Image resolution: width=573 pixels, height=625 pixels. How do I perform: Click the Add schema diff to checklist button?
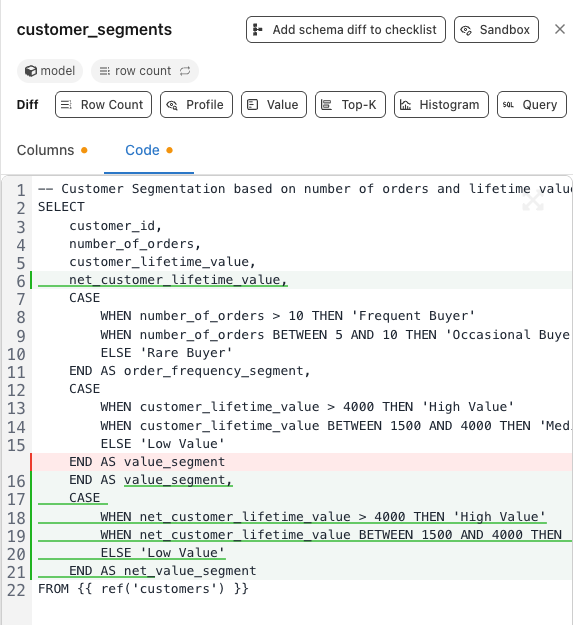(x=345, y=29)
